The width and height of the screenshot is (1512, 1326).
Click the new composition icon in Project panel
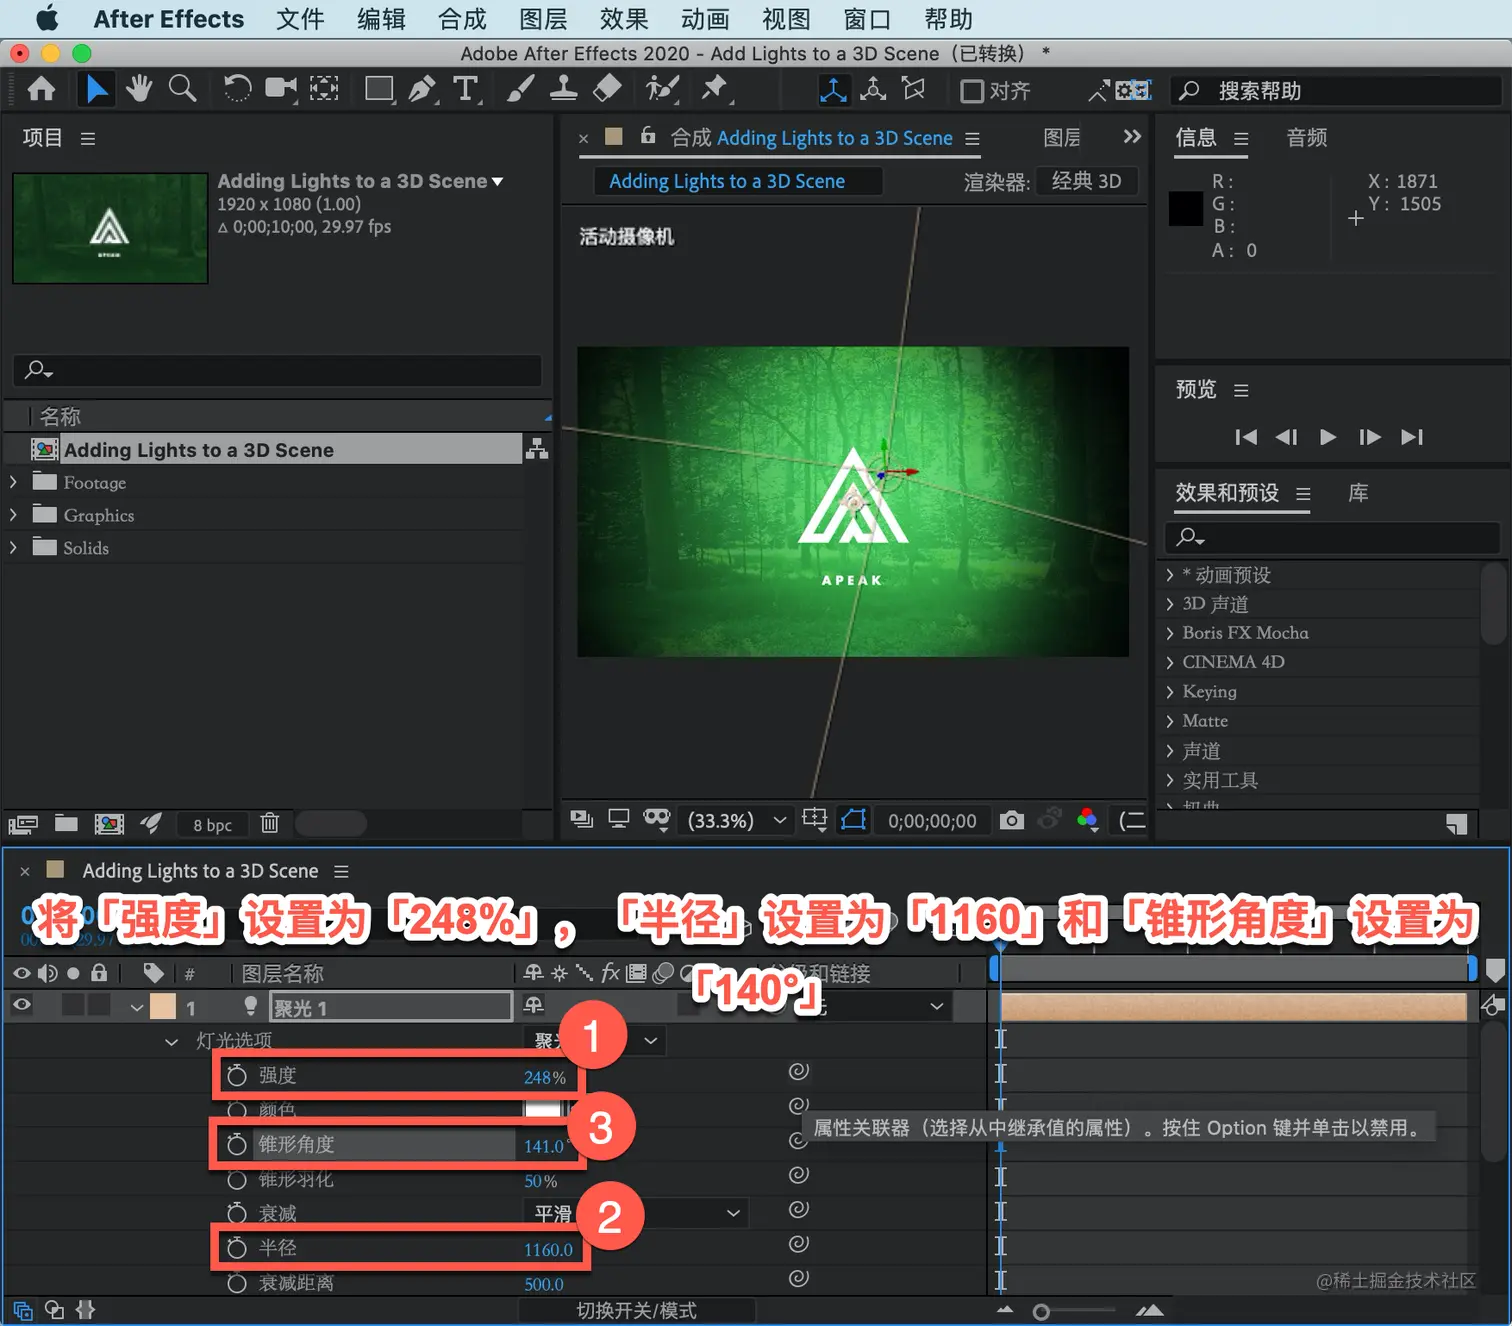coord(109,823)
